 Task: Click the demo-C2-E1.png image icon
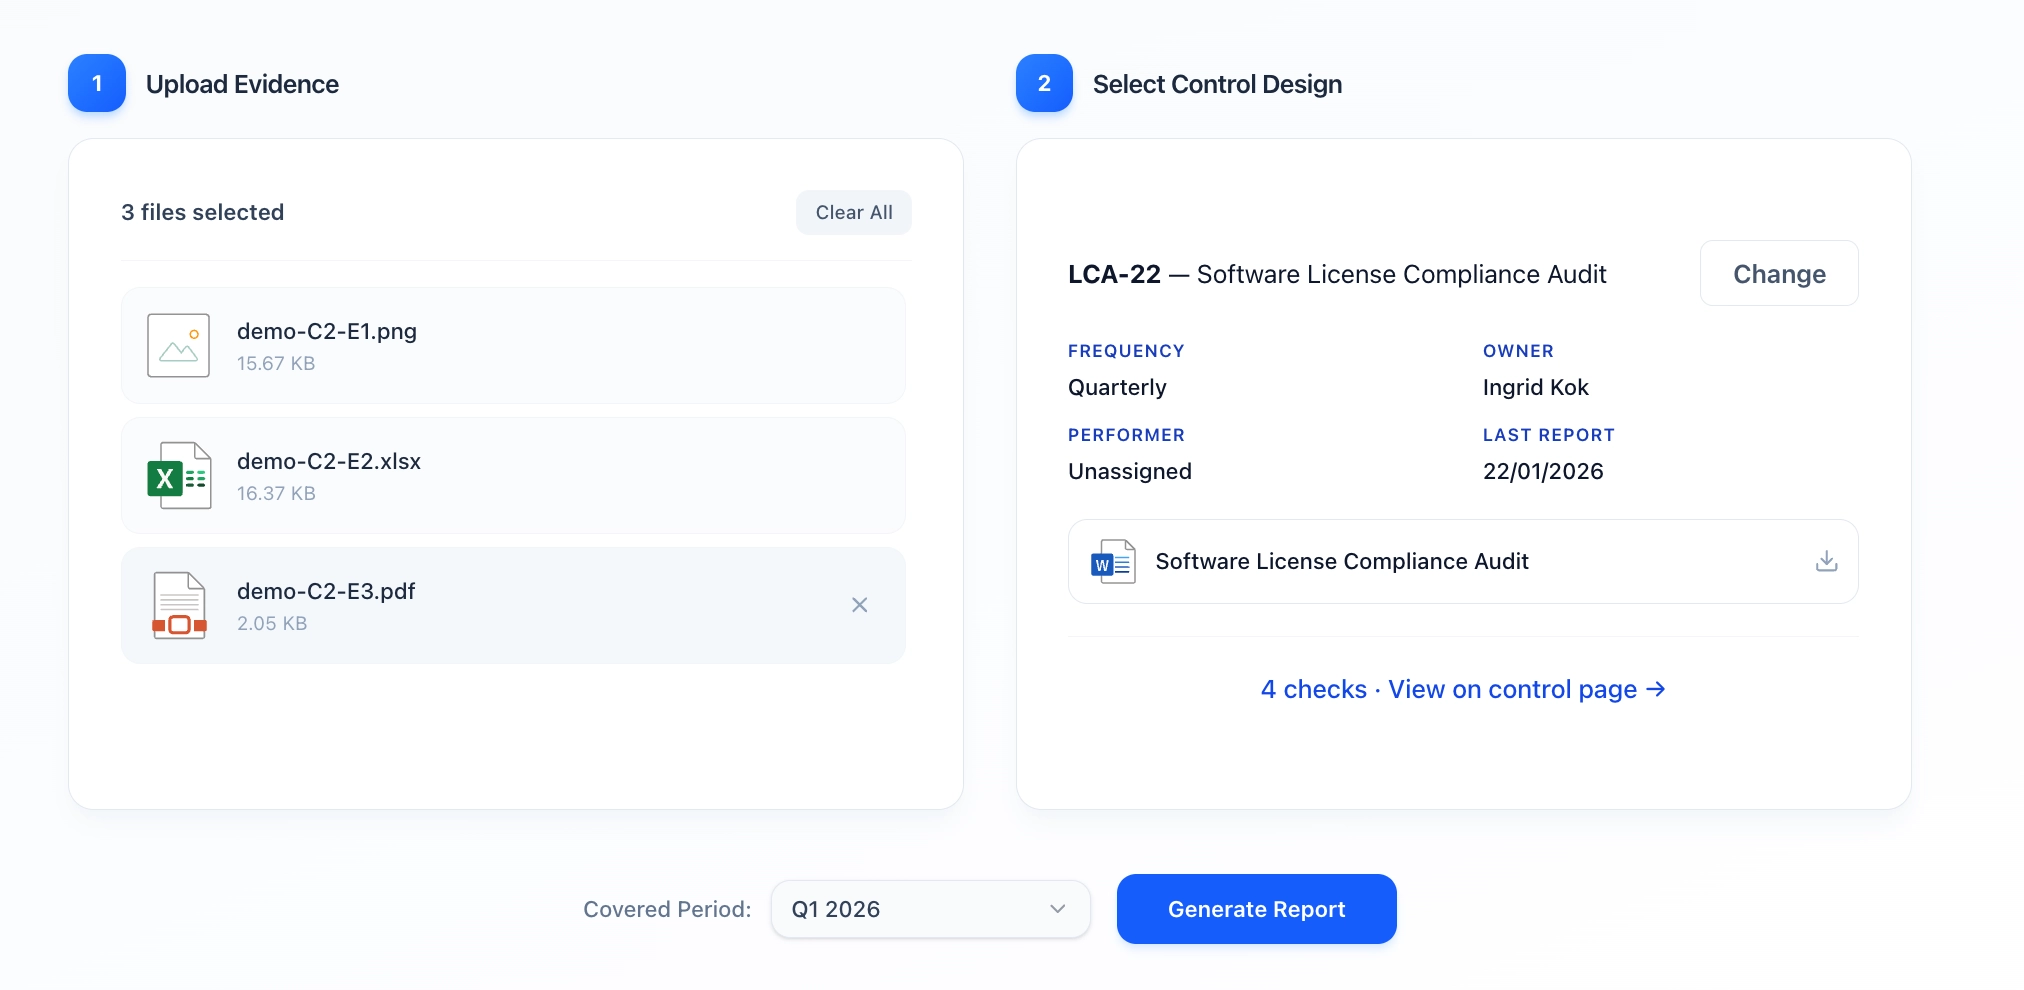pyautogui.click(x=178, y=345)
